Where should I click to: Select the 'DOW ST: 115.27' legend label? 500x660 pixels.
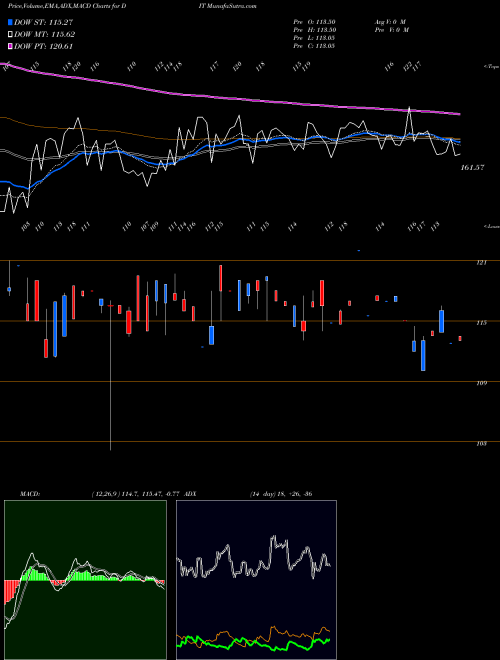(43, 22)
